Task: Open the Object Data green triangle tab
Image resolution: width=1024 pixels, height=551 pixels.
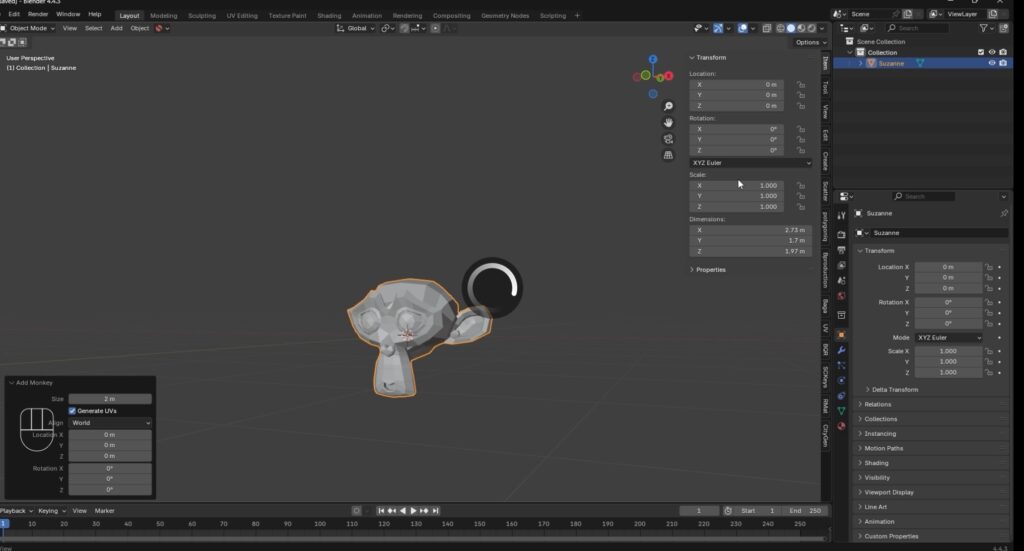Action: click(841, 411)
